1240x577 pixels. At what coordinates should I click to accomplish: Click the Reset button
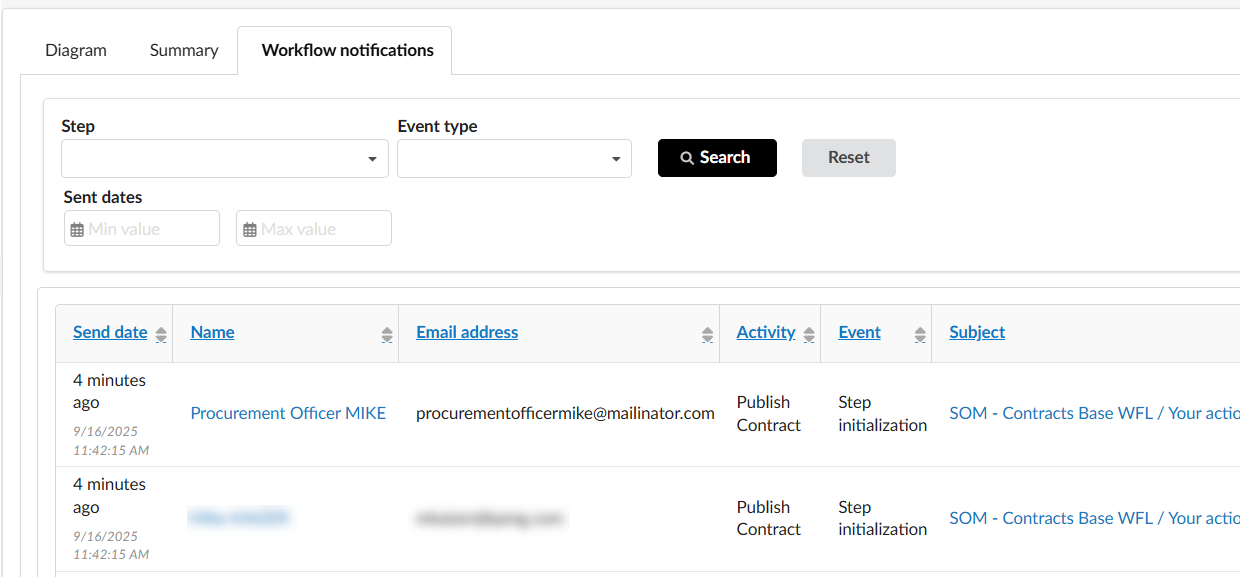pyautogui.click(x=849, y=158)
